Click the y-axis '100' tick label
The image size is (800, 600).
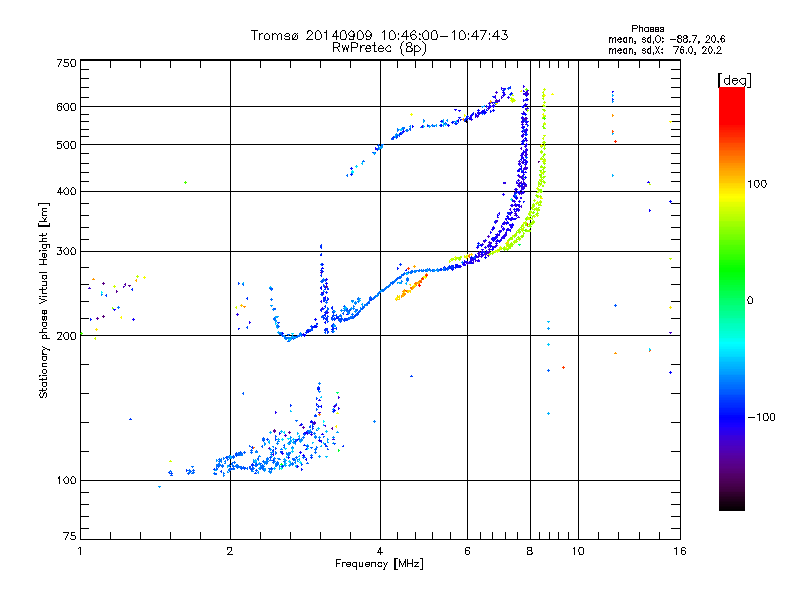tap(66, 480)
